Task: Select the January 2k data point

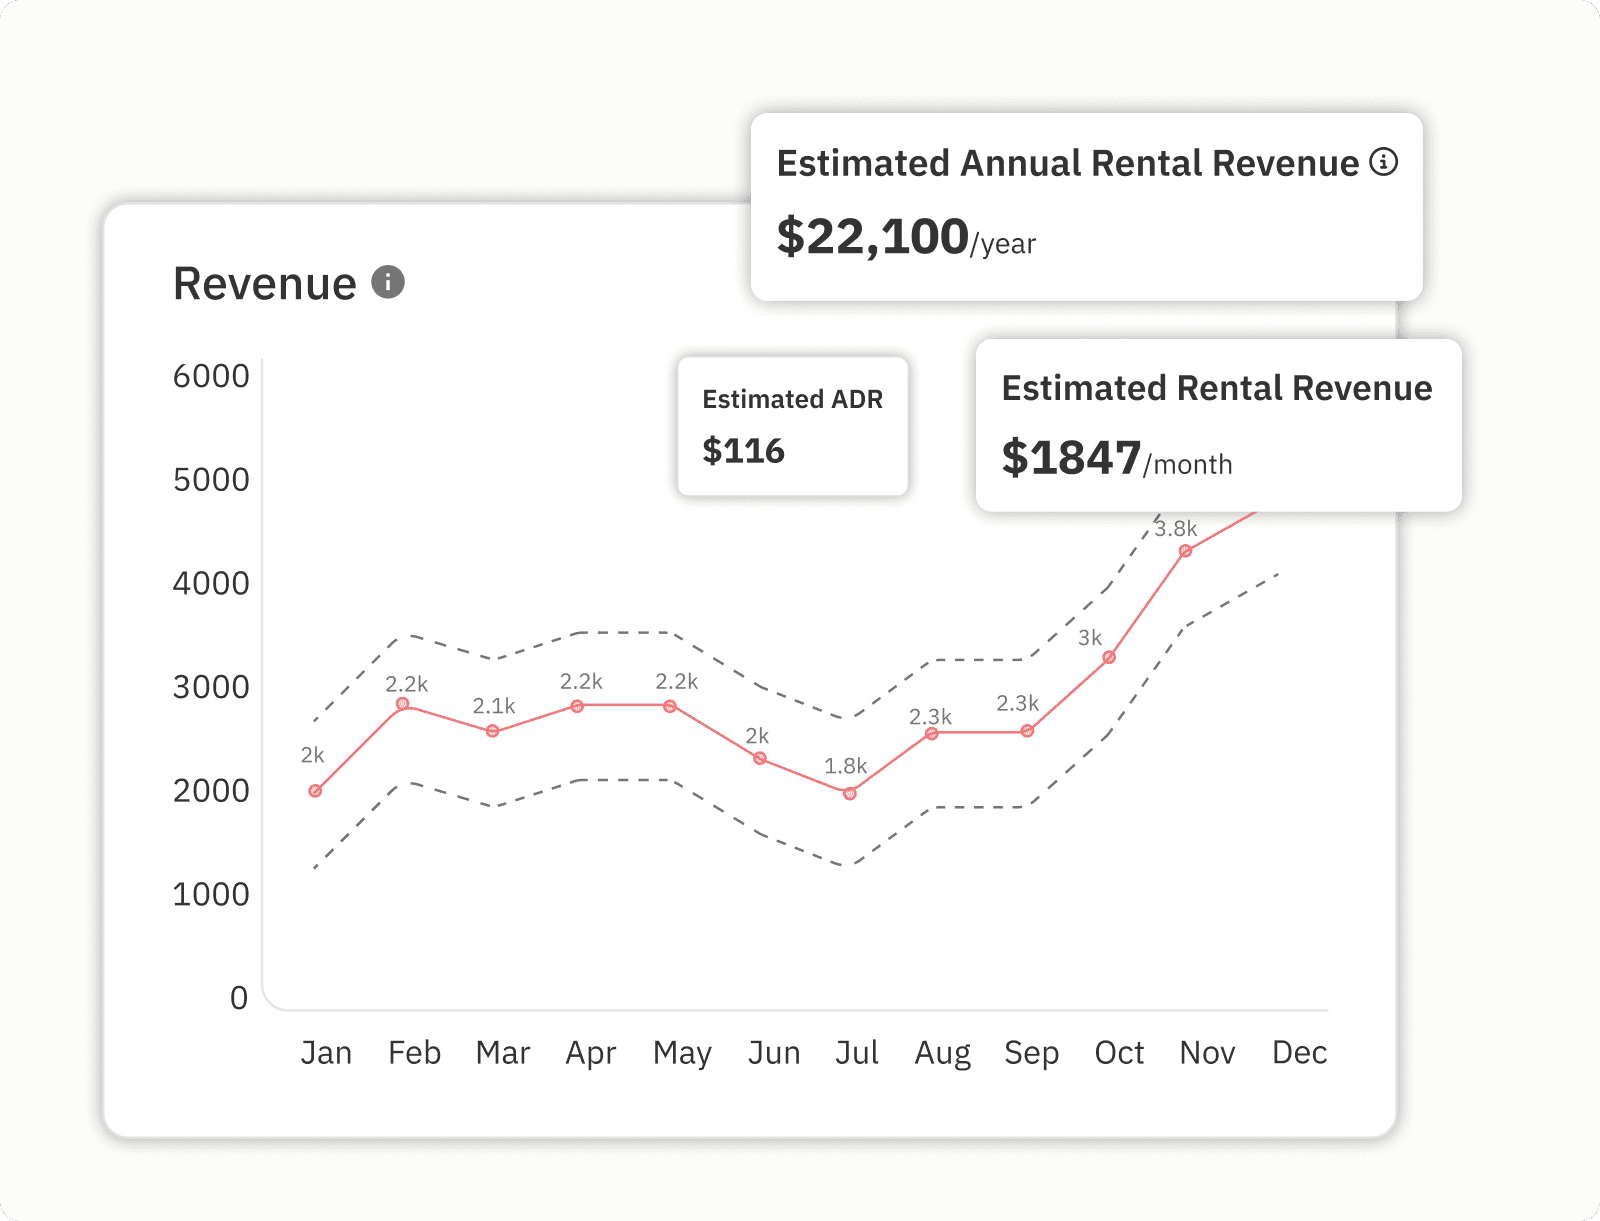Action: (x=315, y=791)
